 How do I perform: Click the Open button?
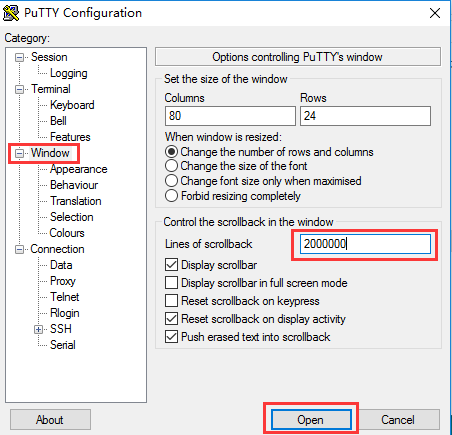(x=311, y=420)
